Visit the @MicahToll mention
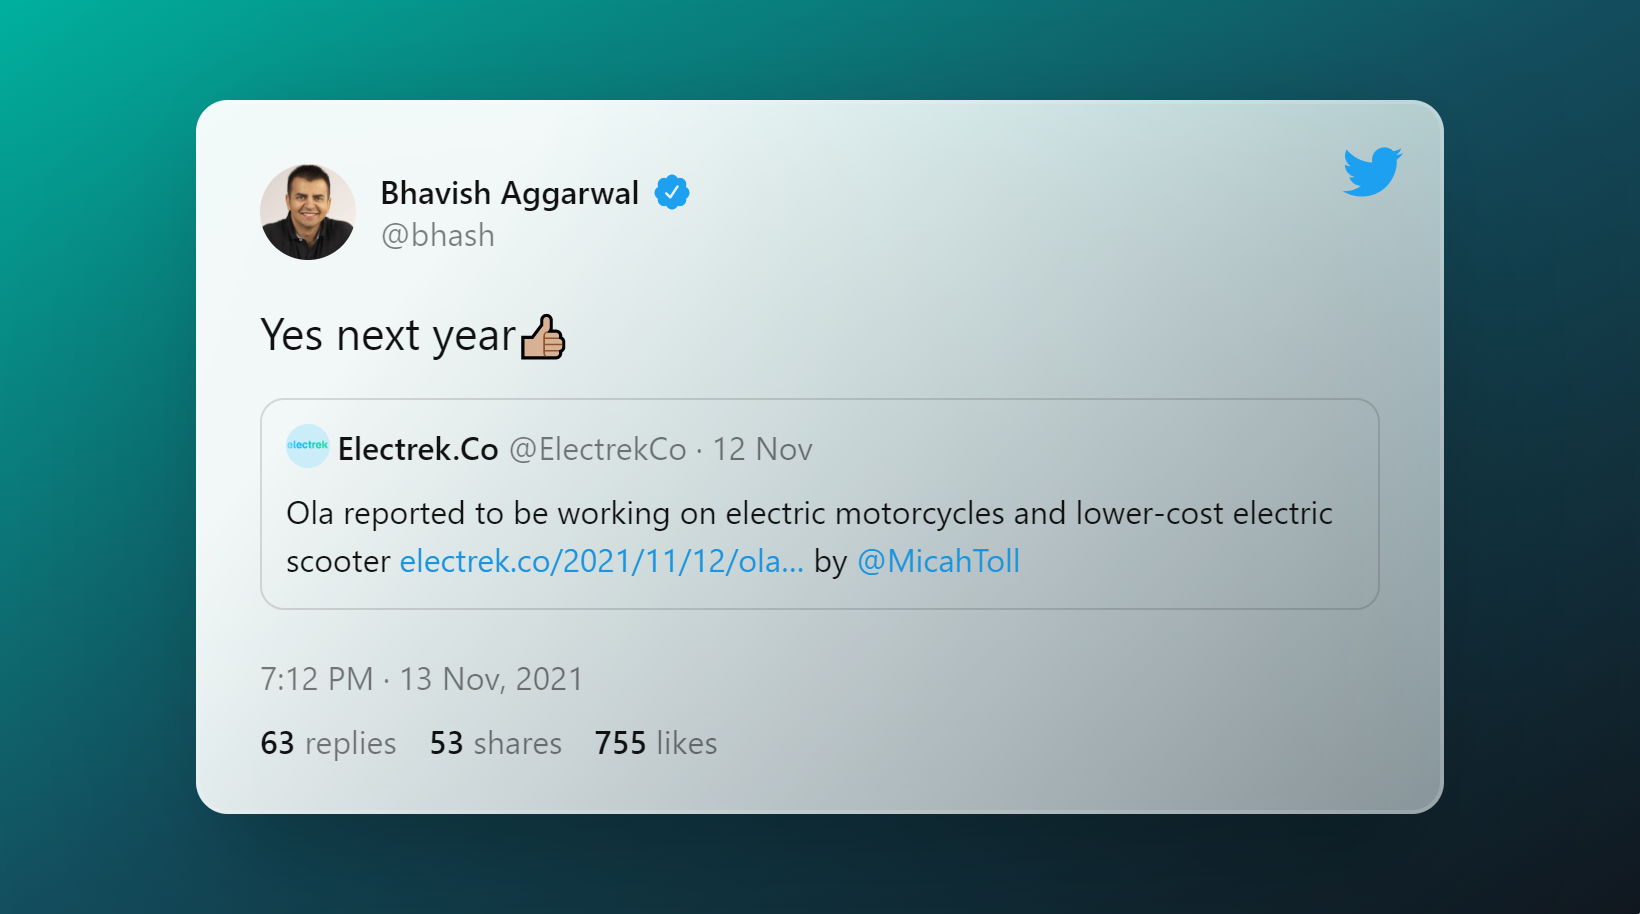 click(x=939, y=561)
